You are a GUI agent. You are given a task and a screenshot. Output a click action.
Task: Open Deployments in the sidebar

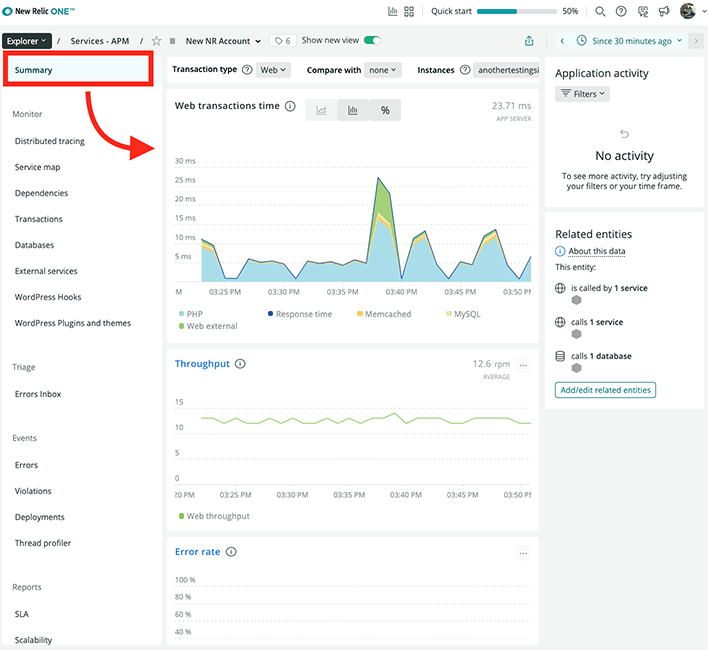point(40,517)
